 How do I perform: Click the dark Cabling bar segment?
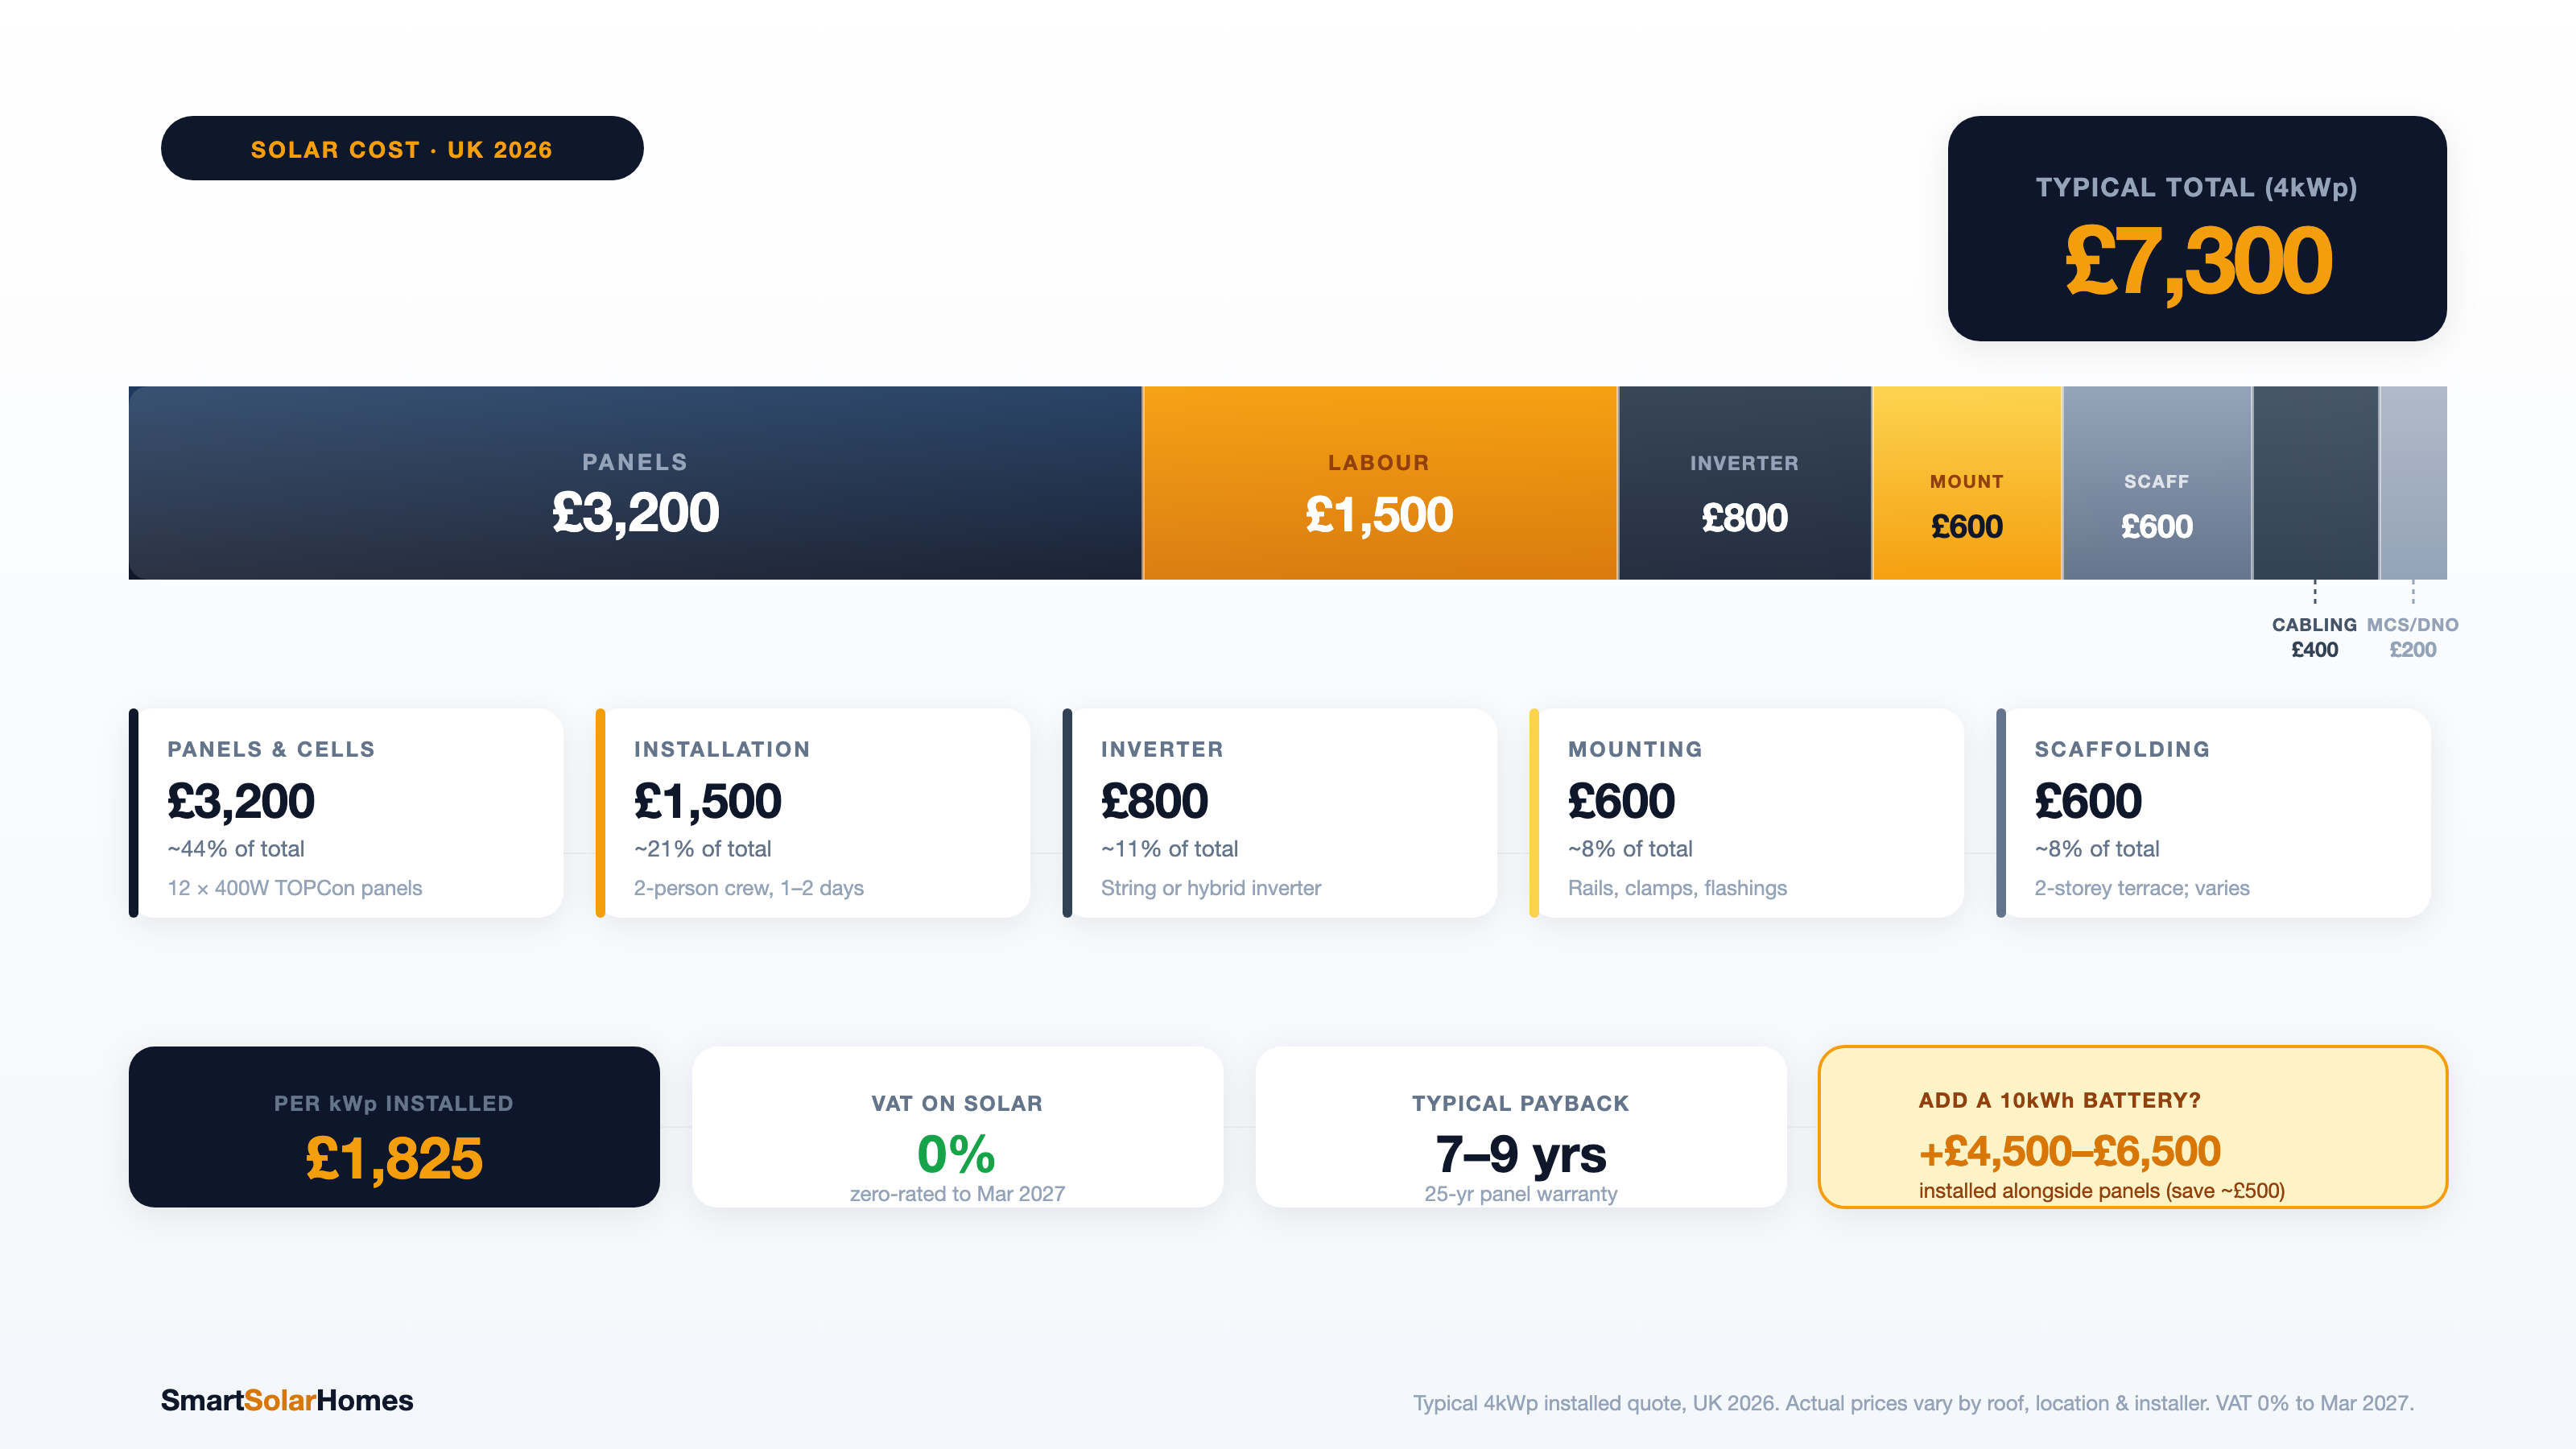2315,483
